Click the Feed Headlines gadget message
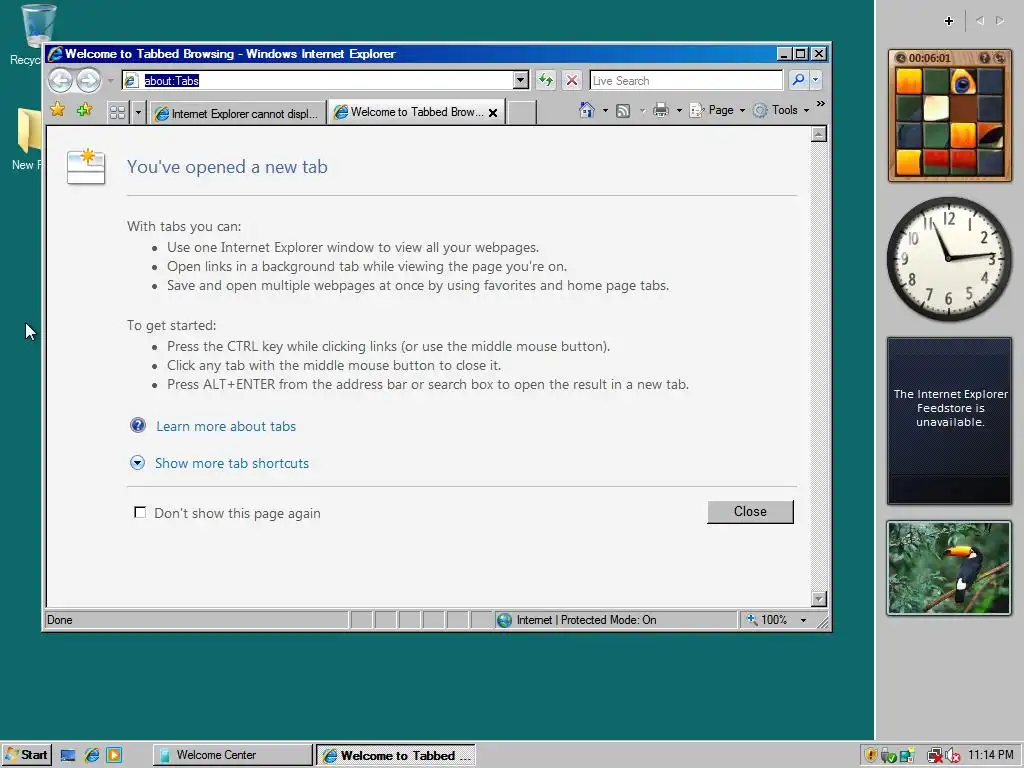Viewport: 1024px width, 768px height. 950,408
